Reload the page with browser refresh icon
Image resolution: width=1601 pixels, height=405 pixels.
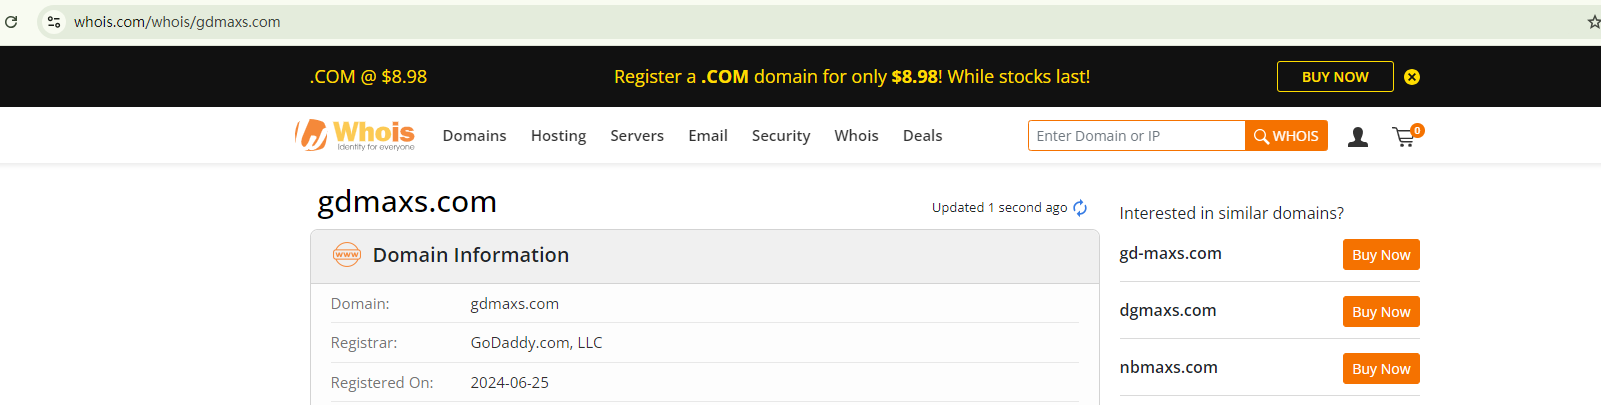11,21
